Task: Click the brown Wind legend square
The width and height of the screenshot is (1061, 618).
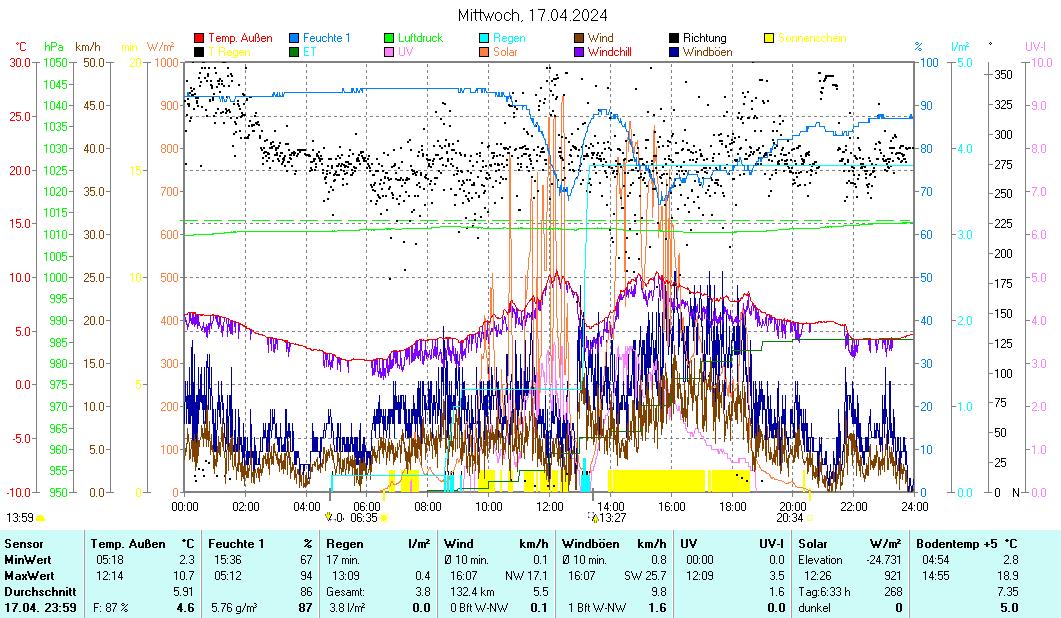Action: tap(580, 38)
